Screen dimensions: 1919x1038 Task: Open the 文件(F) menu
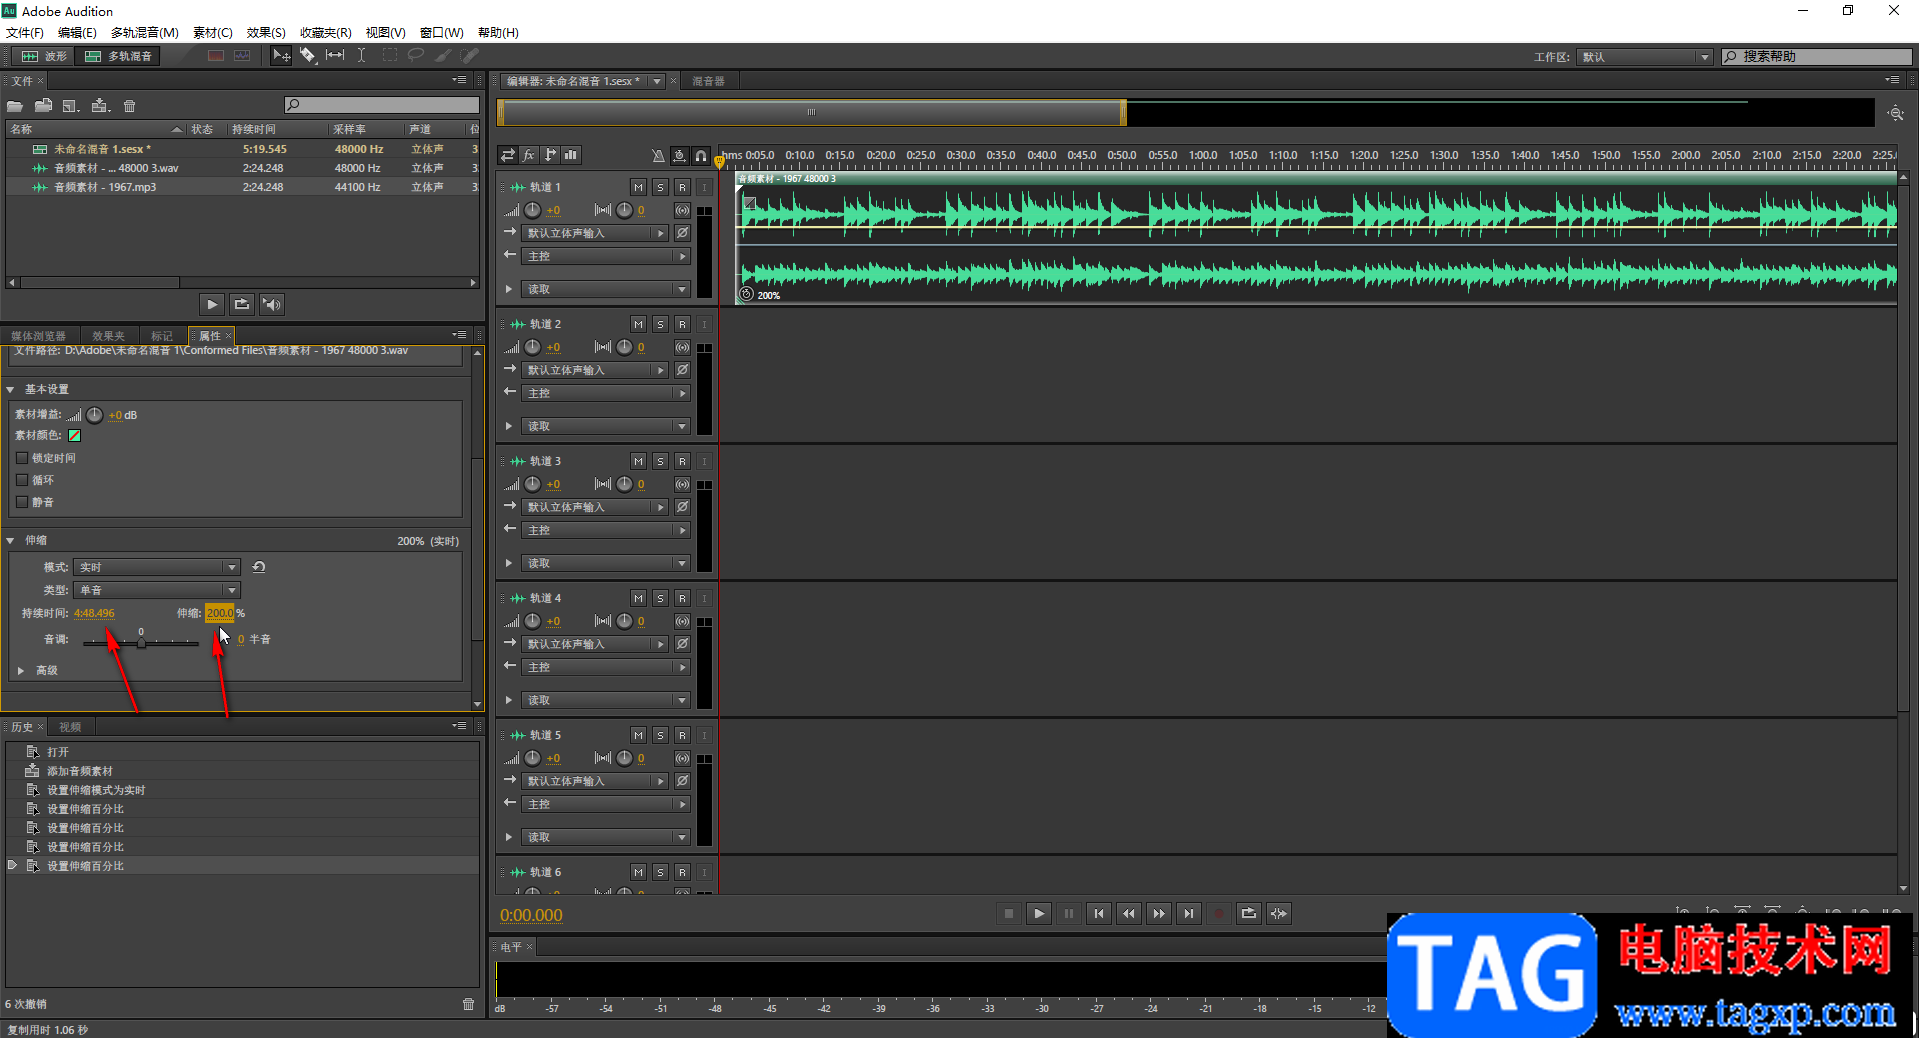[25, 32]
